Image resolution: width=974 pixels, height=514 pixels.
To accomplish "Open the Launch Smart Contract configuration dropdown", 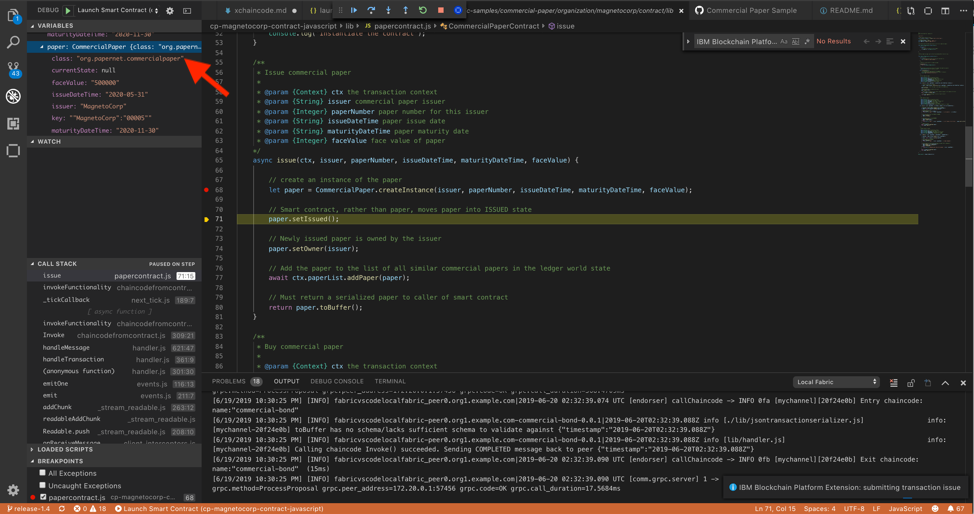I will click(118, 10).
